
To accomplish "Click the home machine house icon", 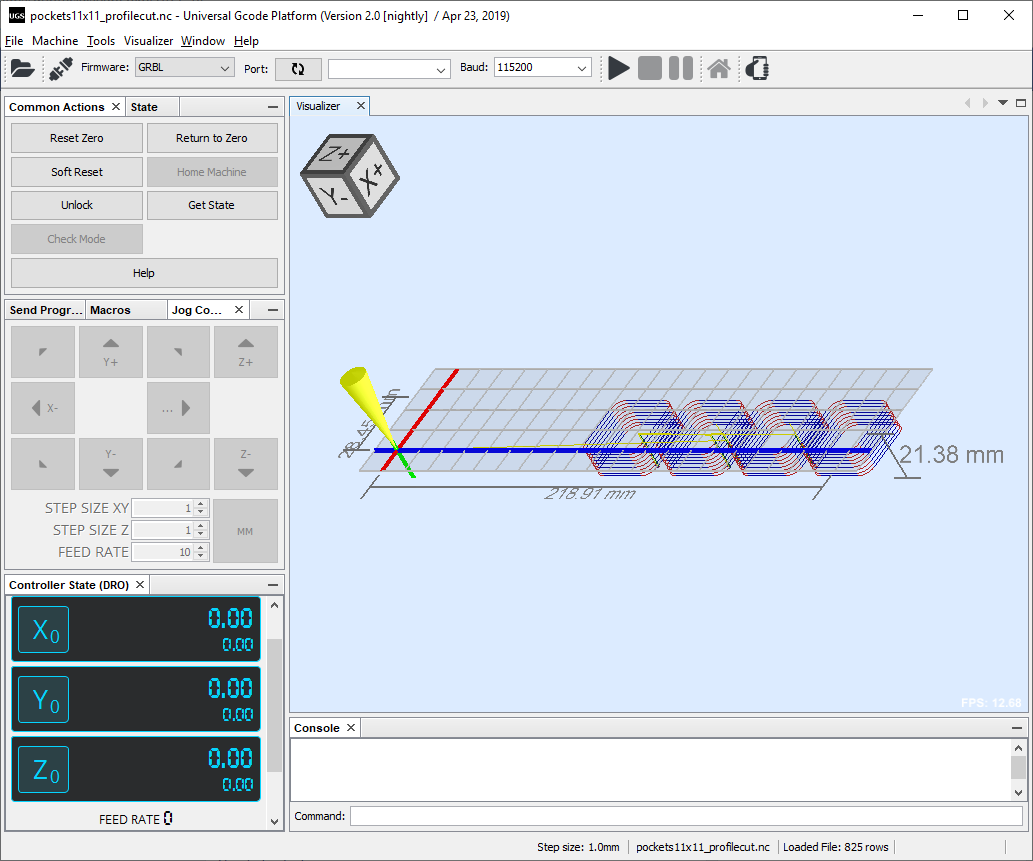I will [x=719, y=68].
